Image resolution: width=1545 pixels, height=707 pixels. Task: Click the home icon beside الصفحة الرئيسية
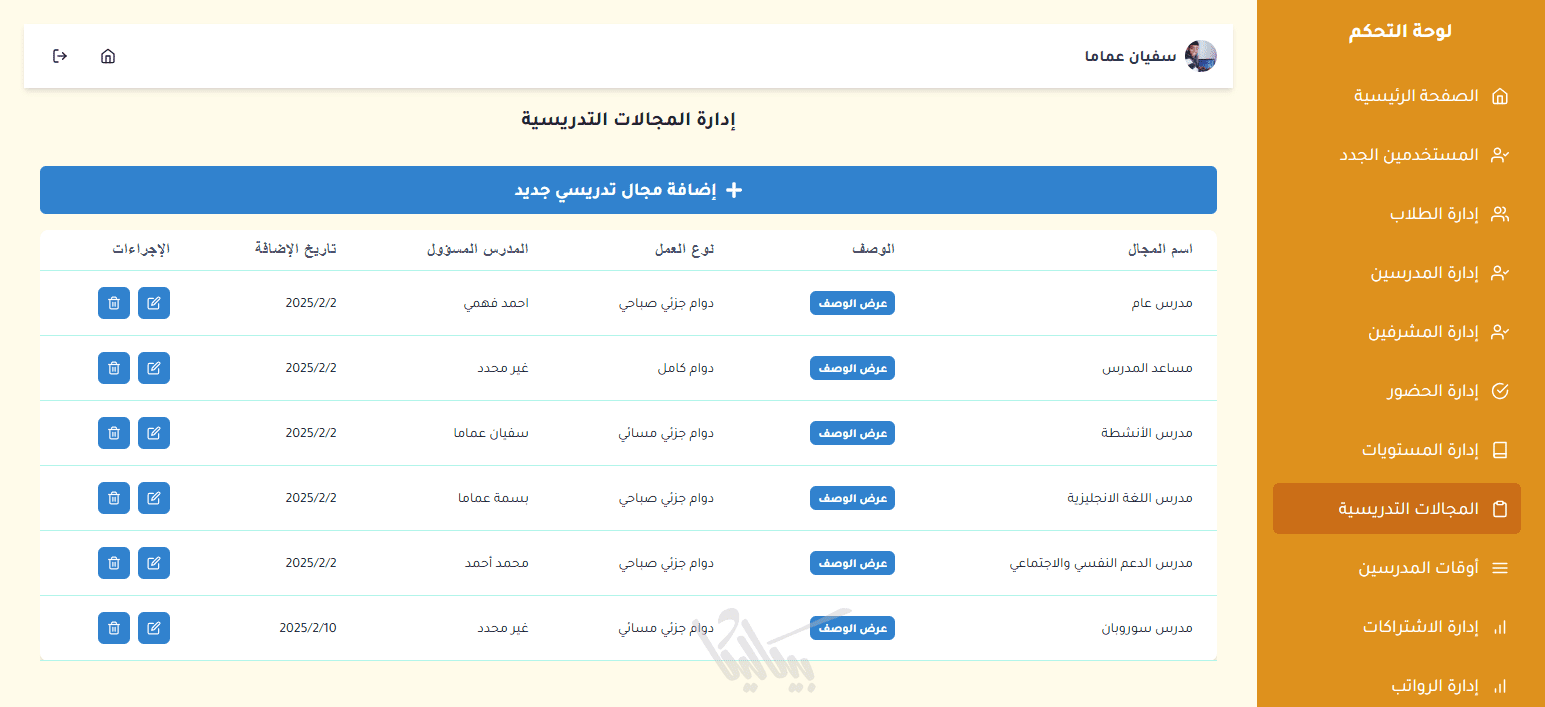tap(1499, 97)
